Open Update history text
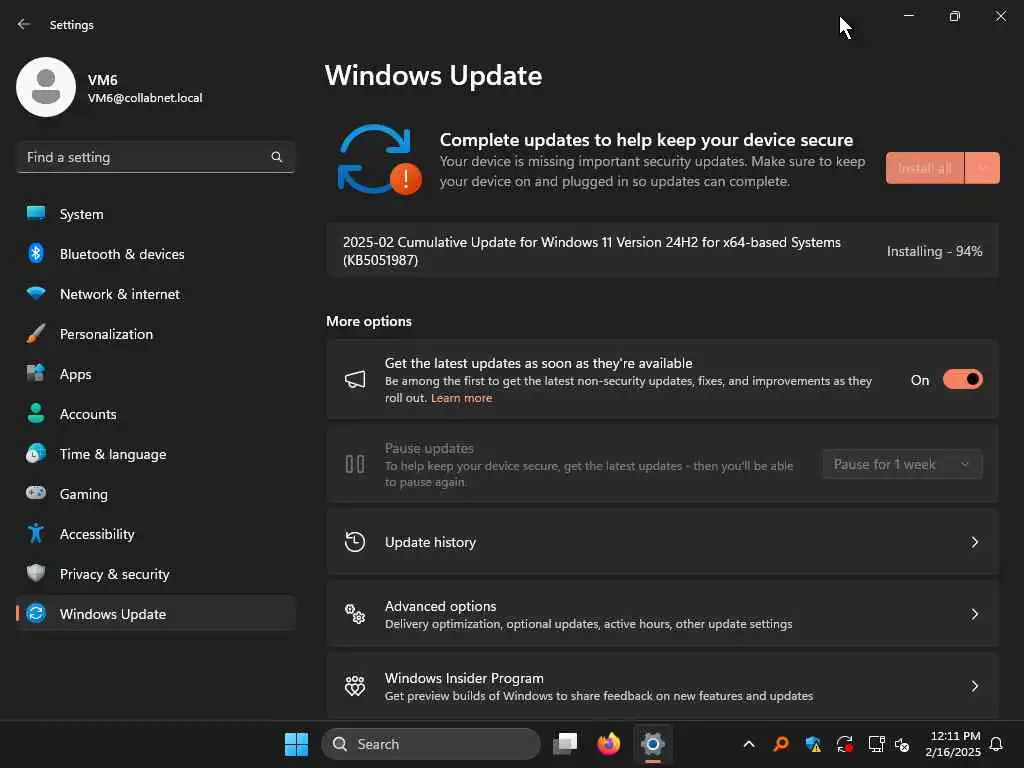Screen dimensions: 1024x768 click(430, 542)
